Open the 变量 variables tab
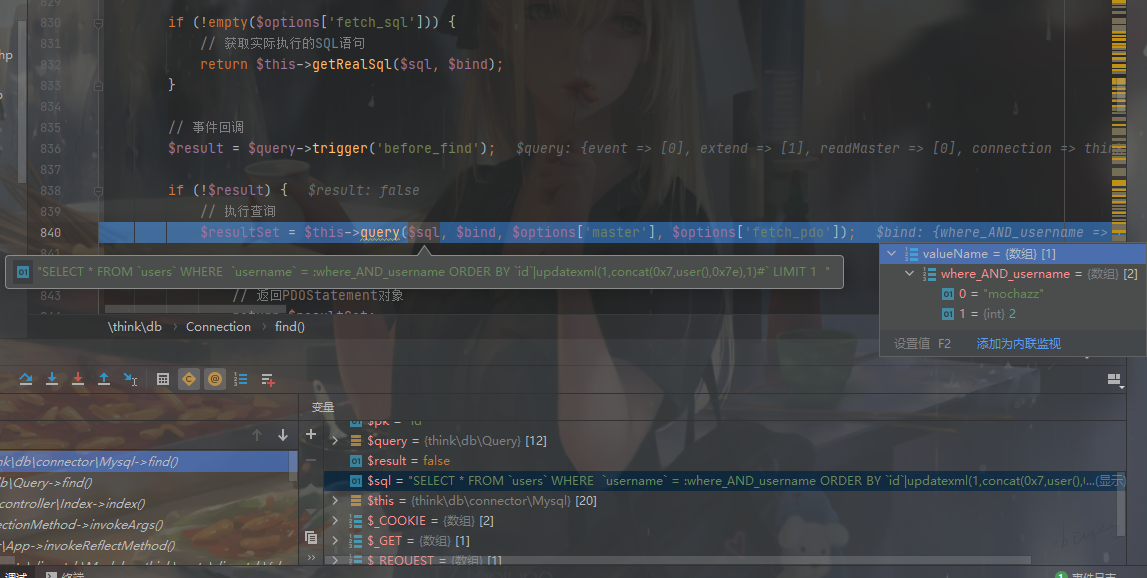 [x=323, y=408]
